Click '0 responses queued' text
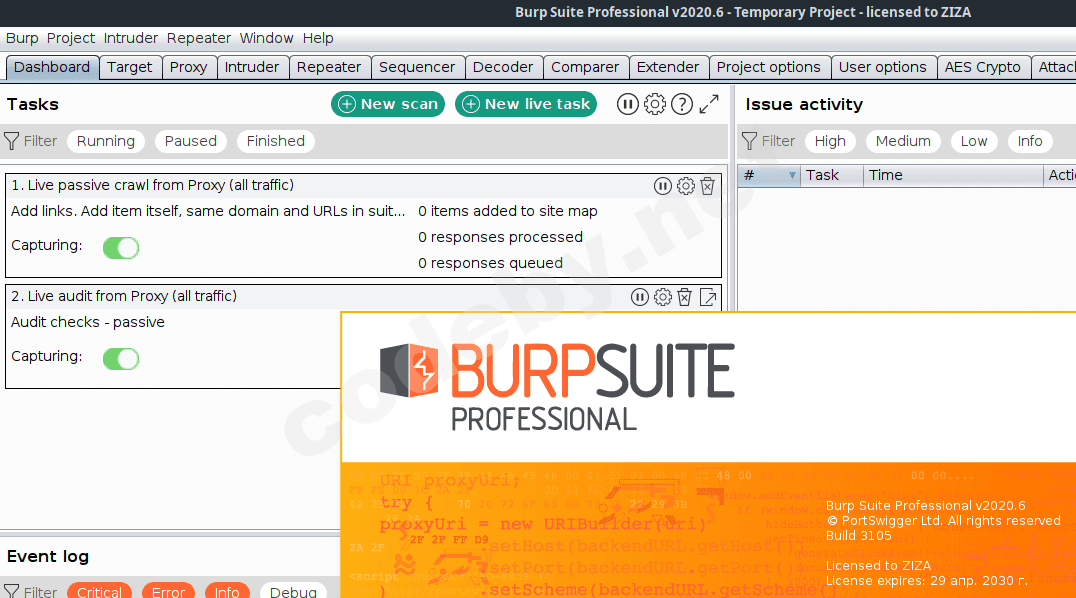This screenshot has width=1076, height=598. (x=490, y=264)
